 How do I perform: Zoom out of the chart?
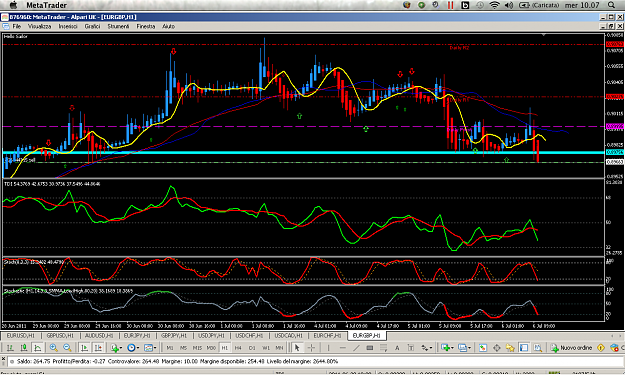click(x=67, y=348)
